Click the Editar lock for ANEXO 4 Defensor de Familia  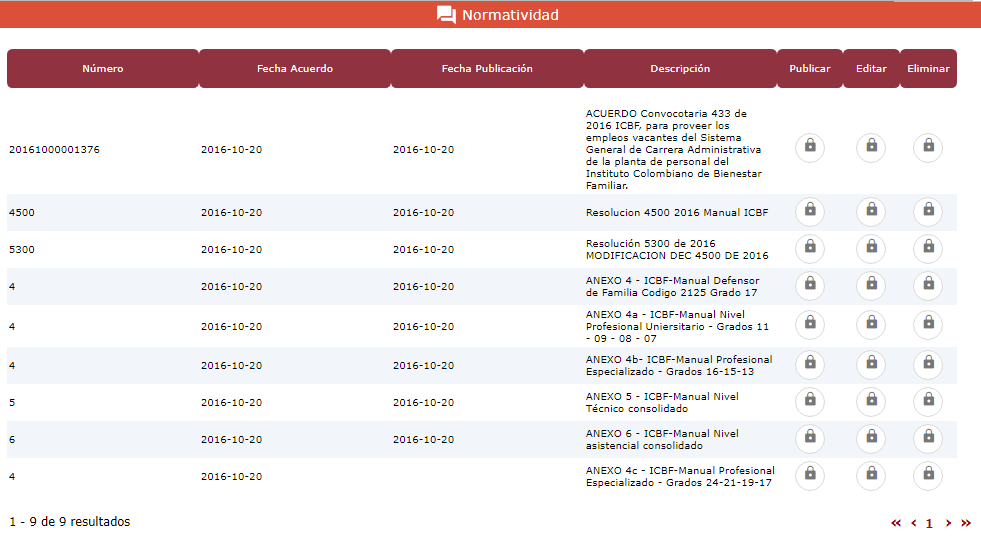click(871, 286)
